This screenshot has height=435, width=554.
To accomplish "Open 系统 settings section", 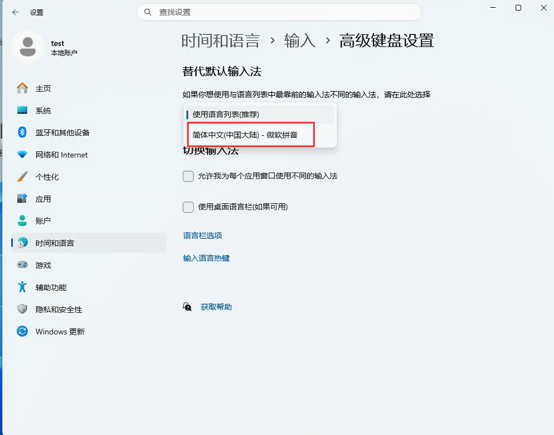I will (89, 110).
